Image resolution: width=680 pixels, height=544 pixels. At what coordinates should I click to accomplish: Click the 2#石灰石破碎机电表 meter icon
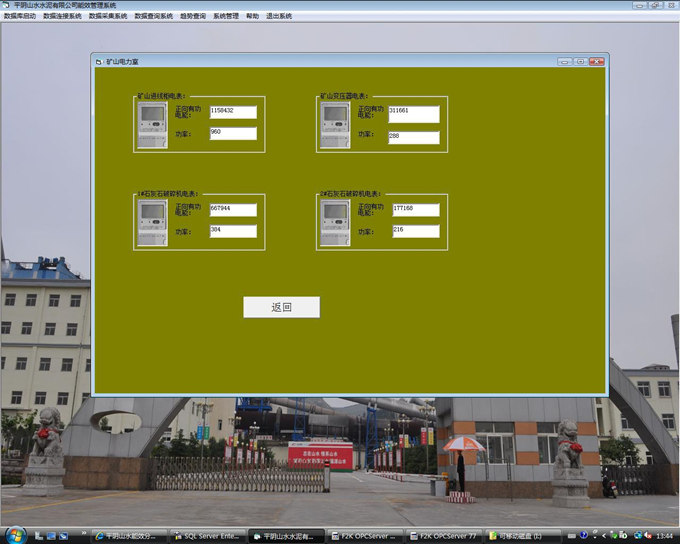(x=335, y=223)
